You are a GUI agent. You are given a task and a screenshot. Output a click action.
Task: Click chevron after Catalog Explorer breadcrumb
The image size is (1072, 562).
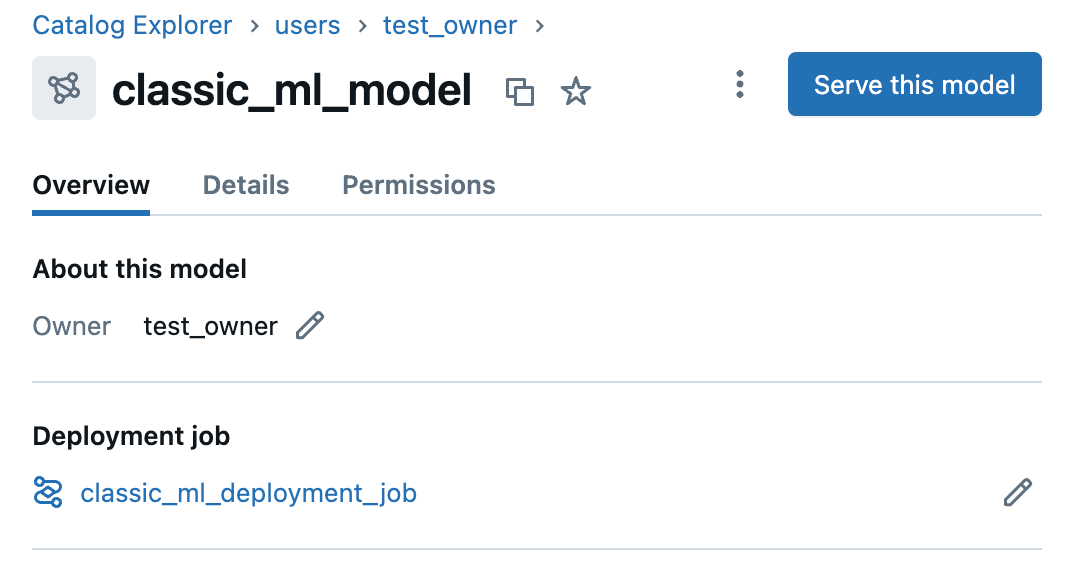(x=254, y=26)
